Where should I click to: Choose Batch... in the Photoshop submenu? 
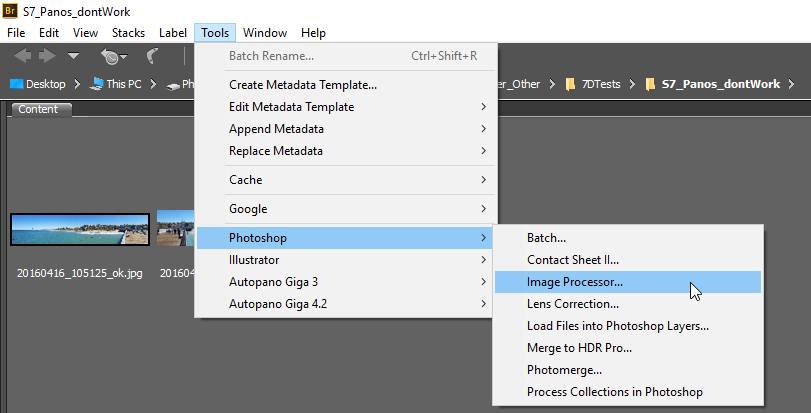[628, 238]
